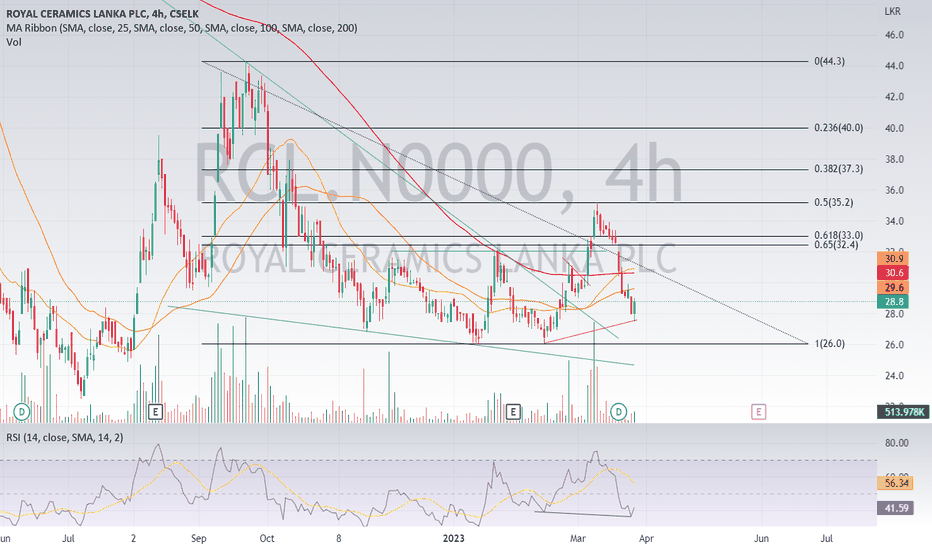Click the 26.0 price axis label
The width and height of the screenshot is (932, 550).
point(894,345)
